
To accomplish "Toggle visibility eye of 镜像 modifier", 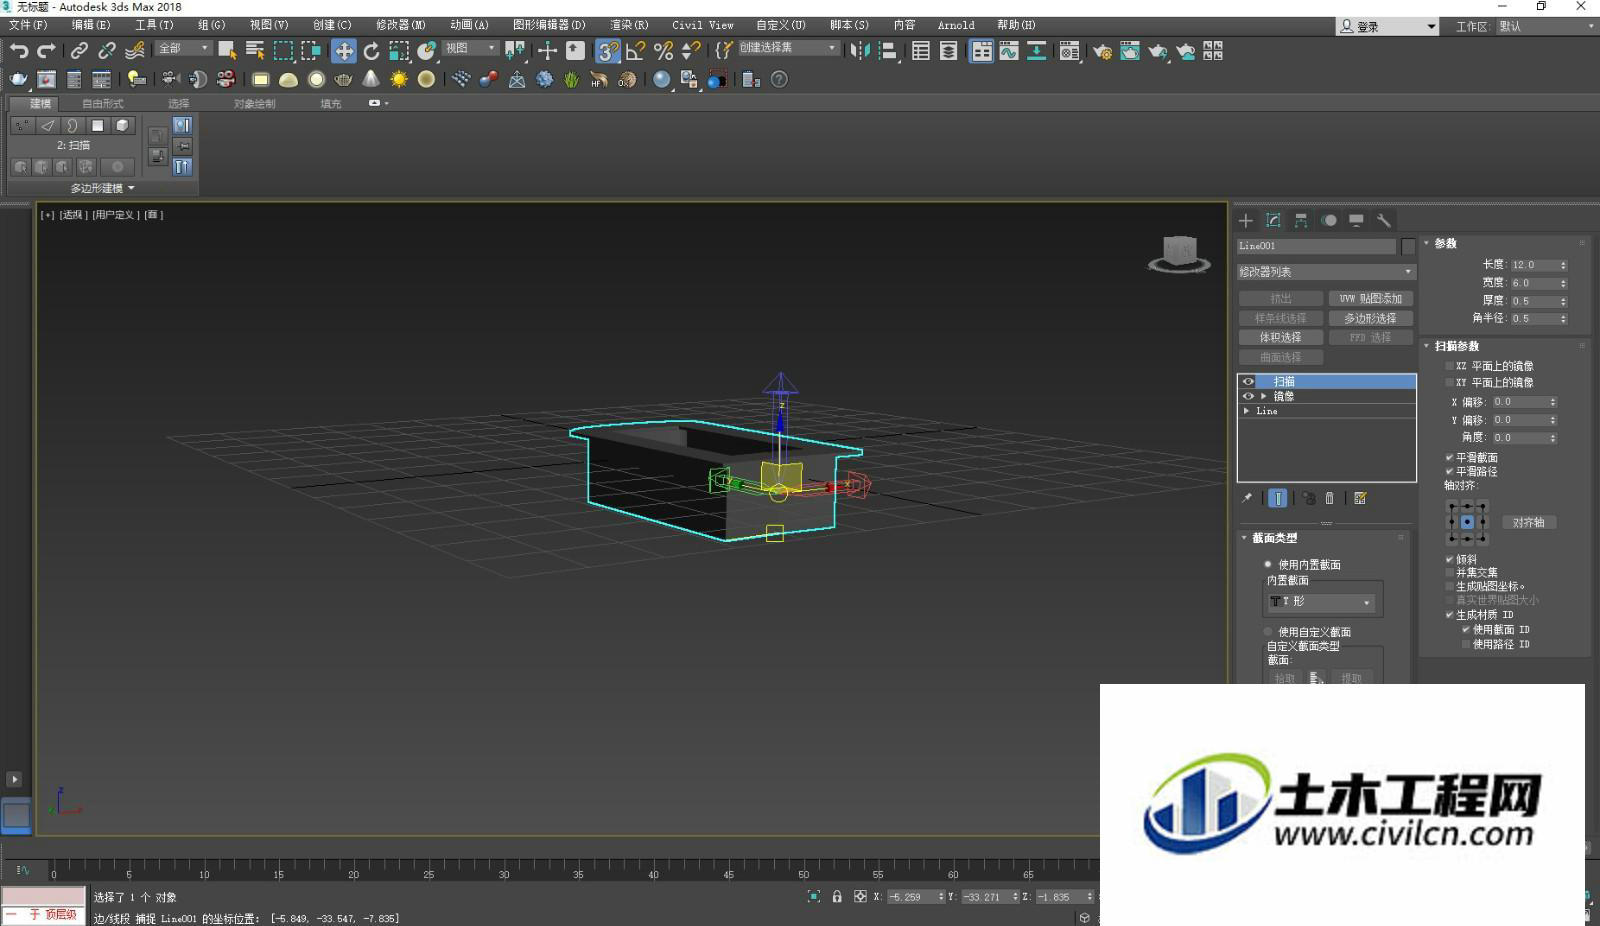I will 1248,396.
